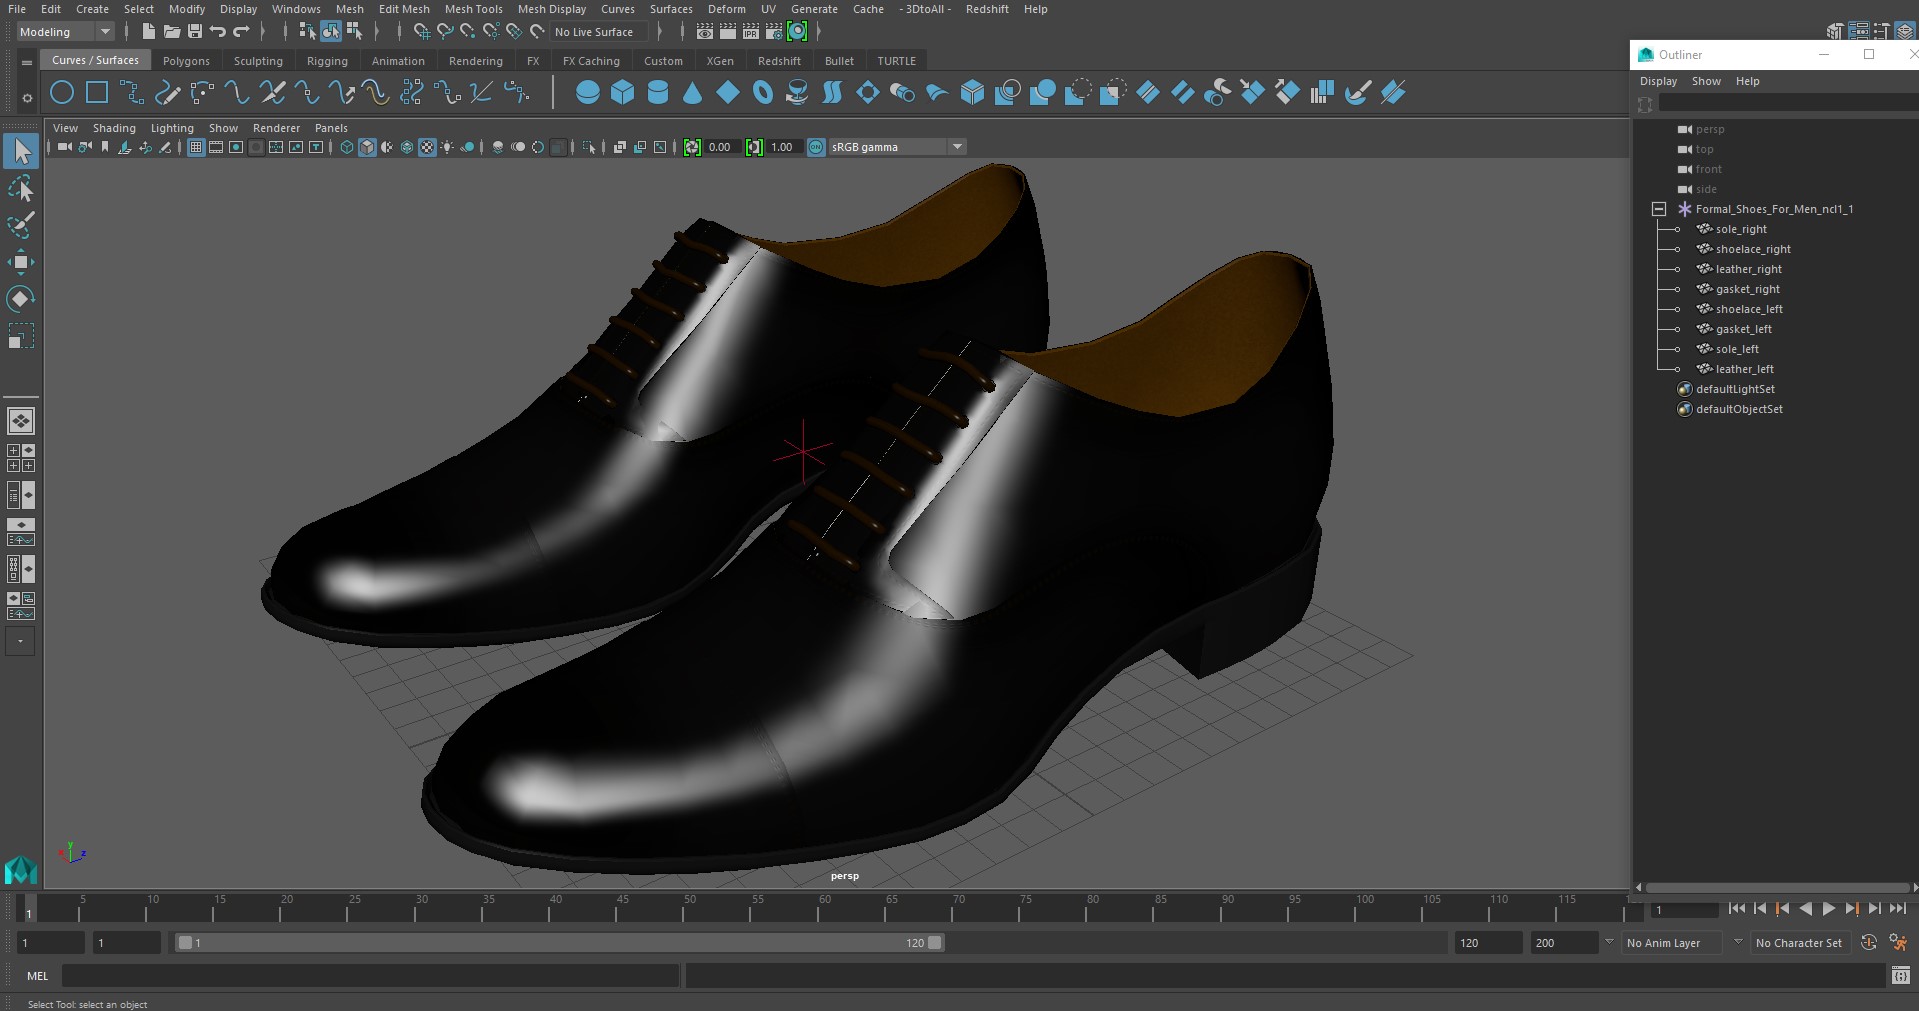Image resolution: width=1919 pixels, height=1011 pixels.
Task: Create a NURBS cylinder from shelf
Action: (x=657, y=93)
